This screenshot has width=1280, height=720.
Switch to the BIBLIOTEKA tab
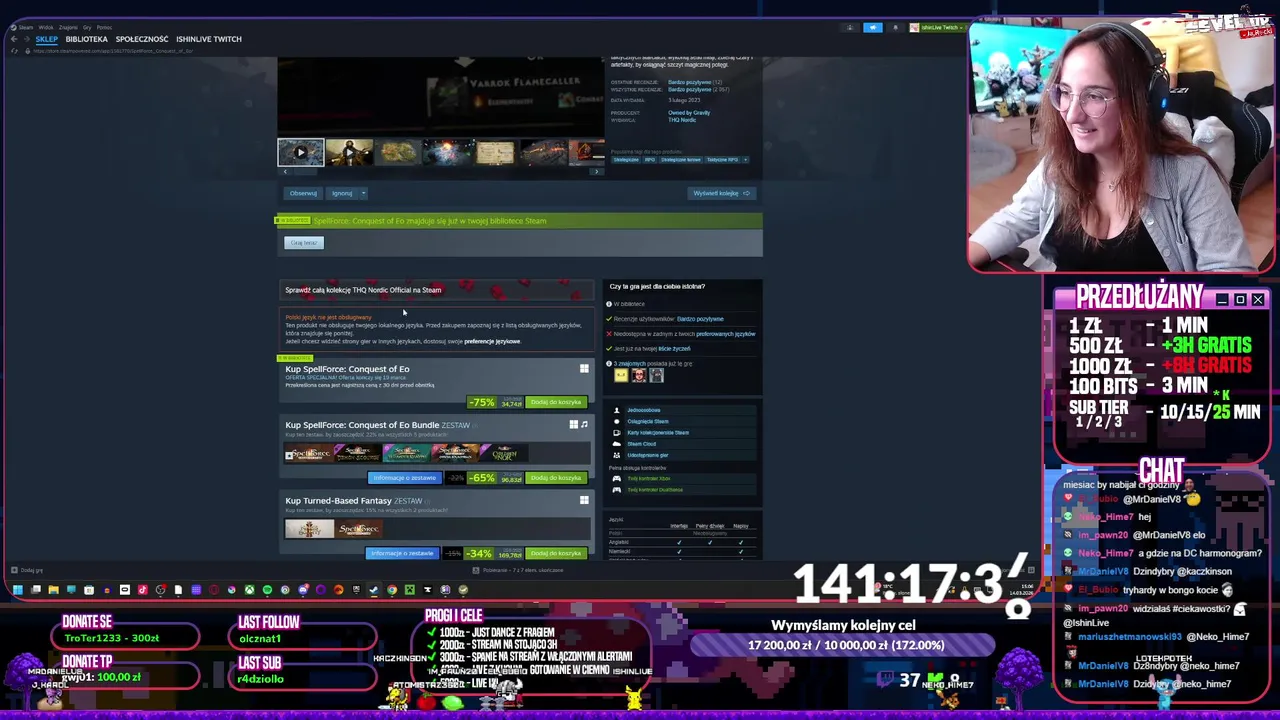86,39
